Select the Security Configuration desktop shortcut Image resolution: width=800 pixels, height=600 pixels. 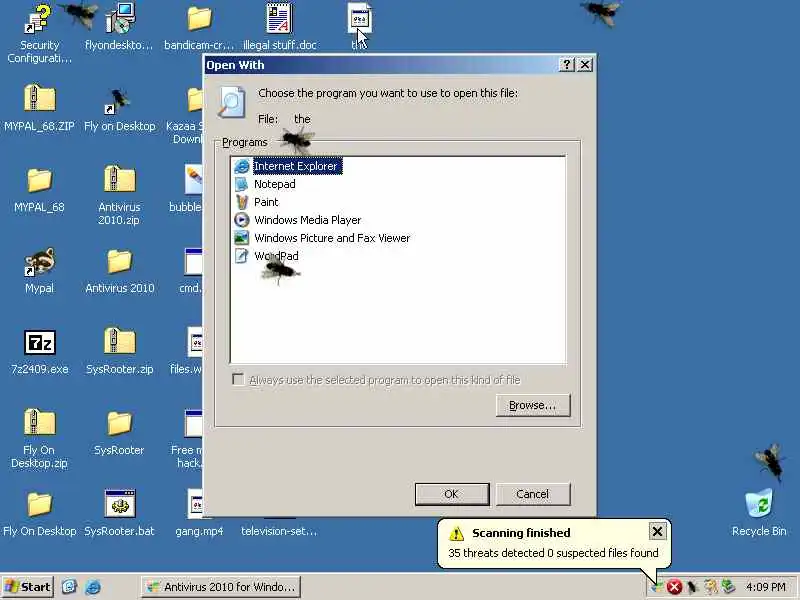click(39, 34)
